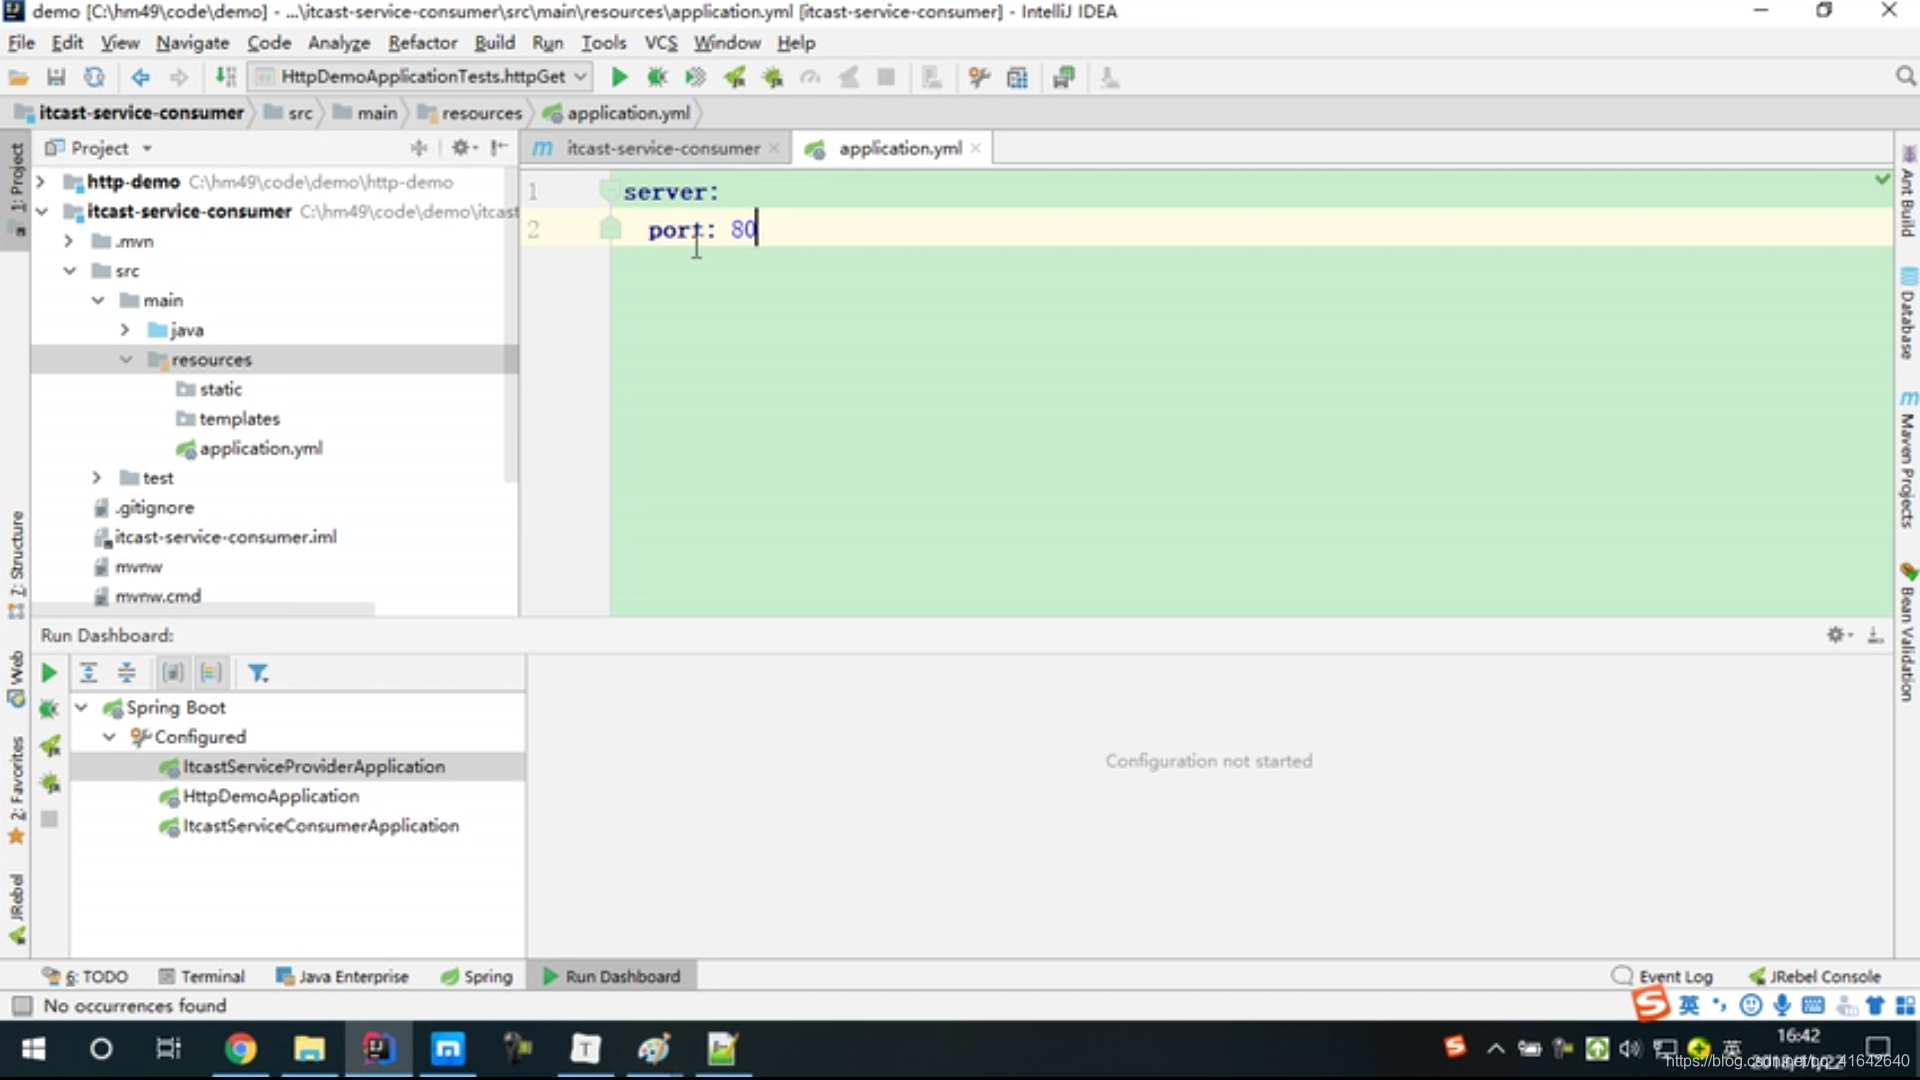Screen dimensions: 1920x1080
Task: Expand the java folder
Action: [124, 330]
